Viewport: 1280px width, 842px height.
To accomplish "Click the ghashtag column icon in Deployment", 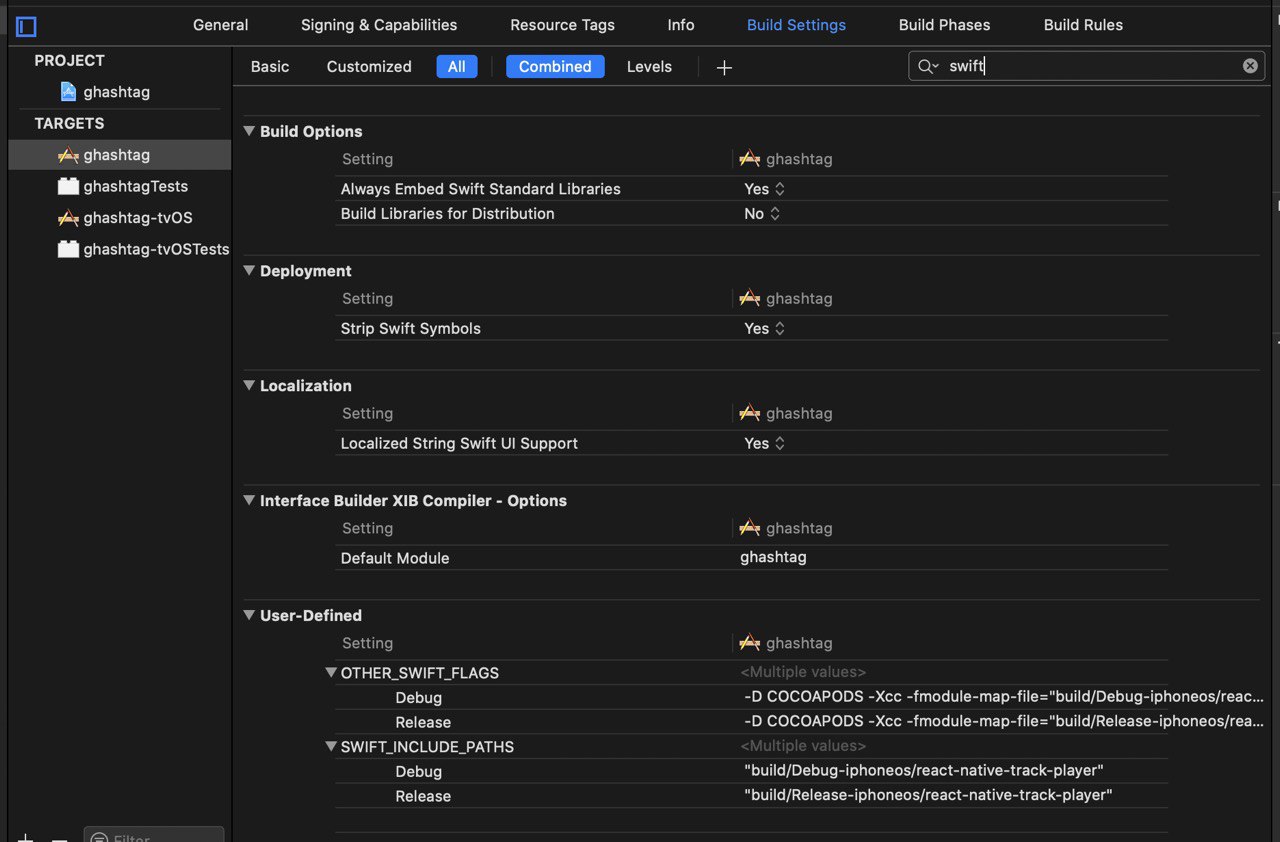I will [x=750, y=298].
